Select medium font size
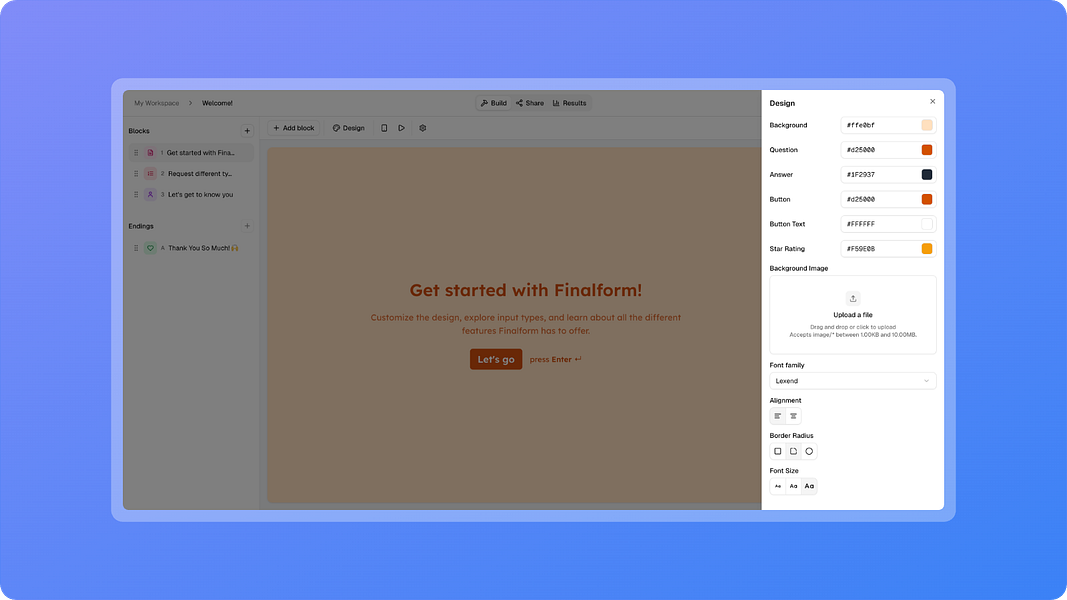The width and height of the screenshot is (1067, 600). click(x=793, y=486)
